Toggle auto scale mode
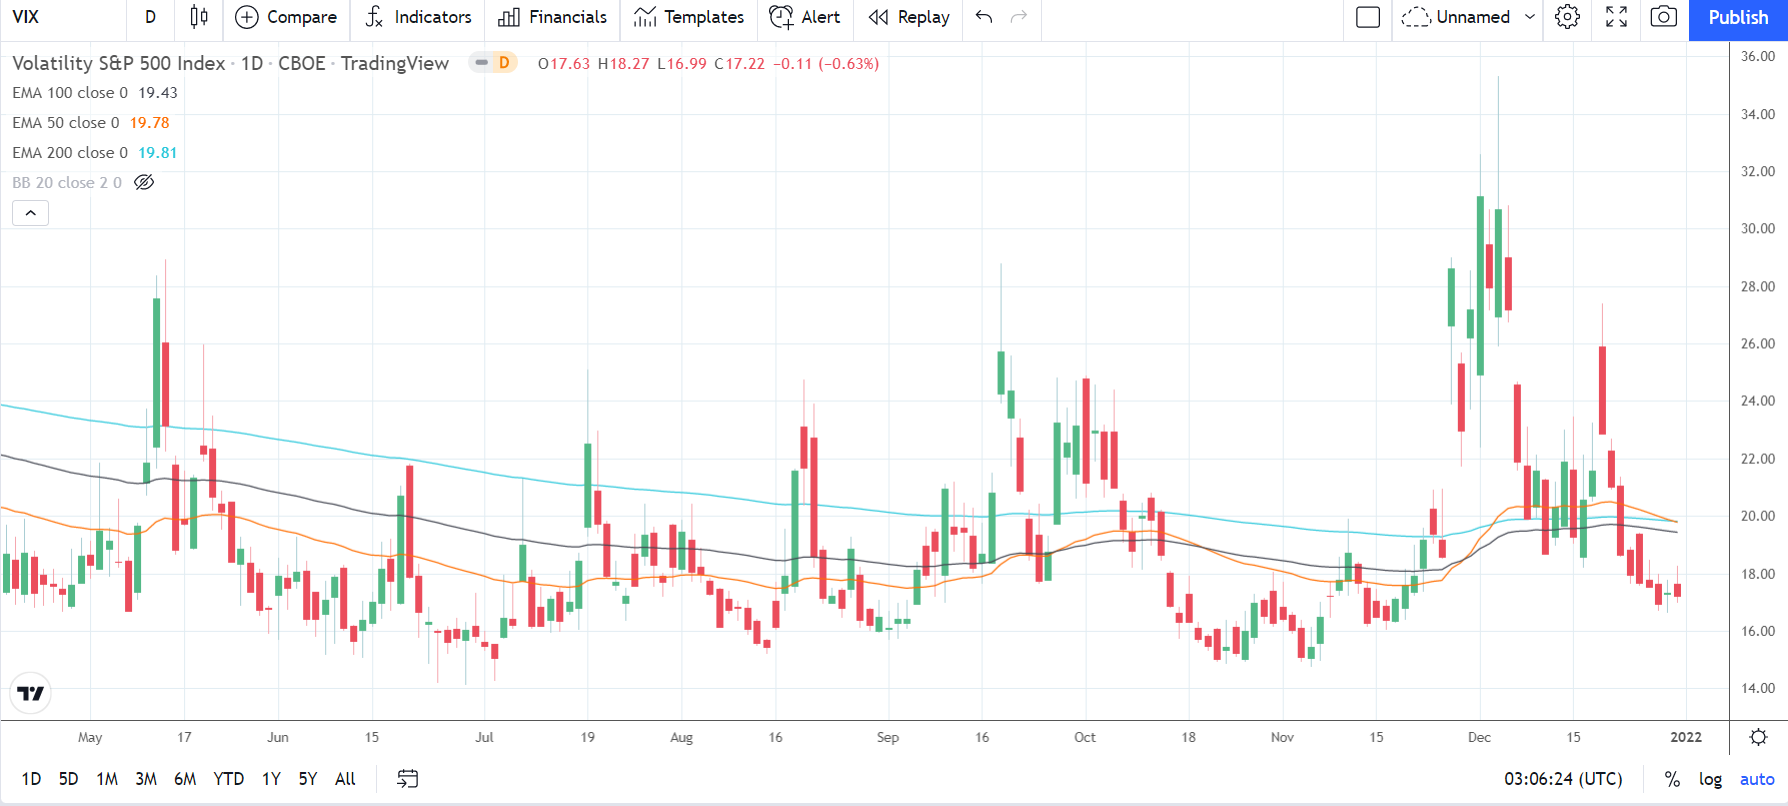 pos(1757,779)
